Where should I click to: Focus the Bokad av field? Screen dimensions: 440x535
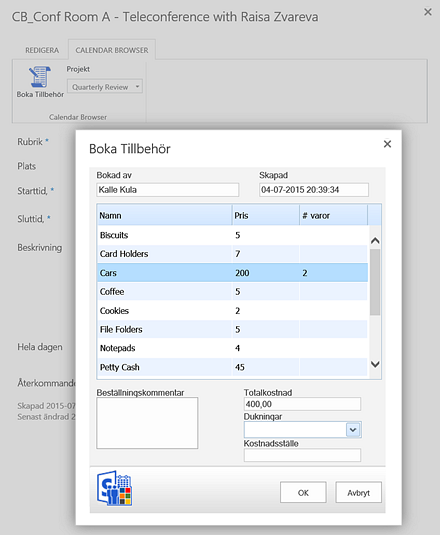pyautogui.click(x=167, y=190)
